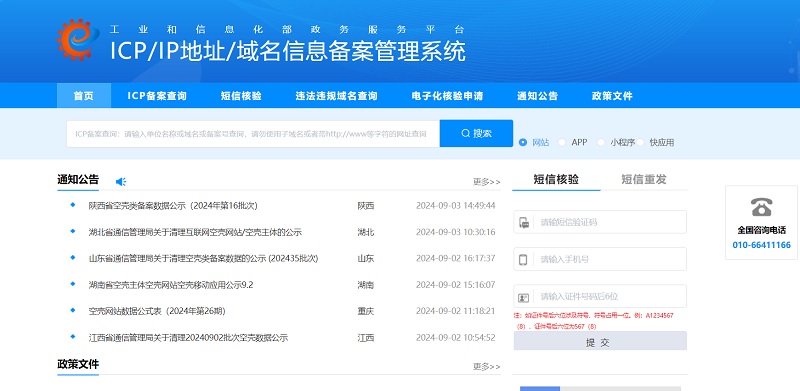800x391 pixels.
Task: Click 更多>> beside 通知公告 heading
Action: 487,182
